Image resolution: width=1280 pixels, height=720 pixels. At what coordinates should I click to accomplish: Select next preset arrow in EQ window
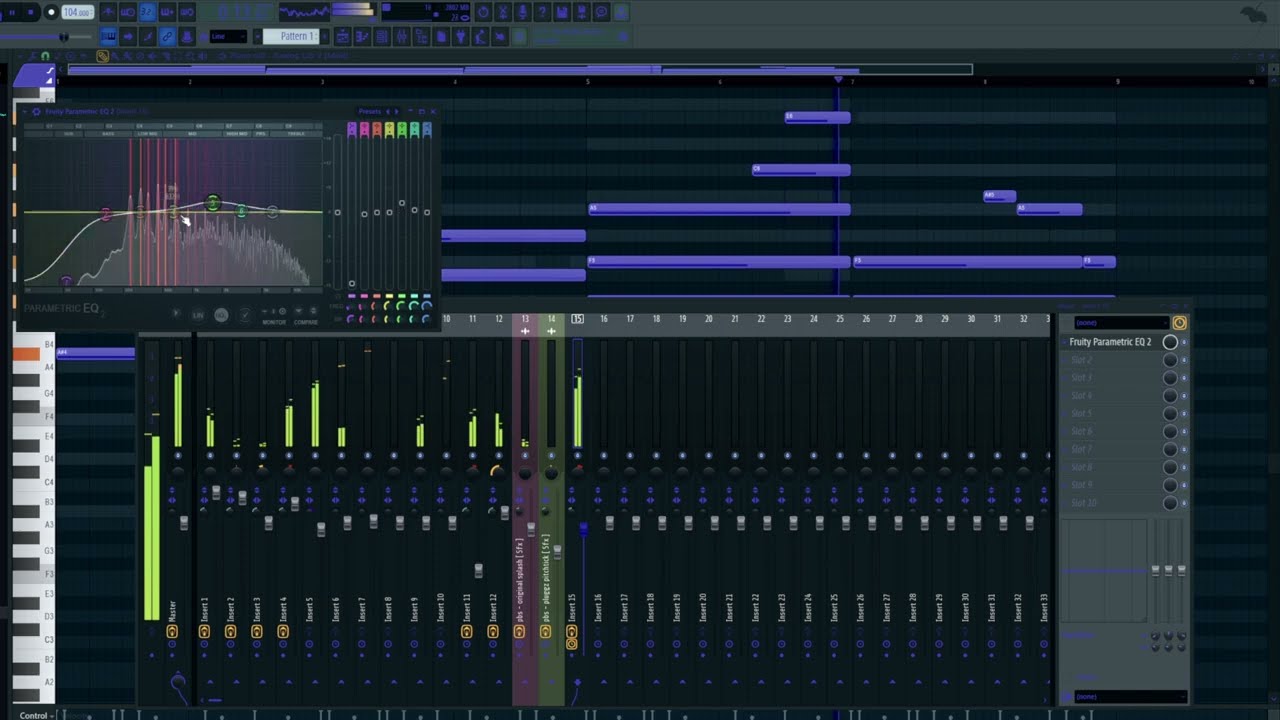[x=396, y=112]
